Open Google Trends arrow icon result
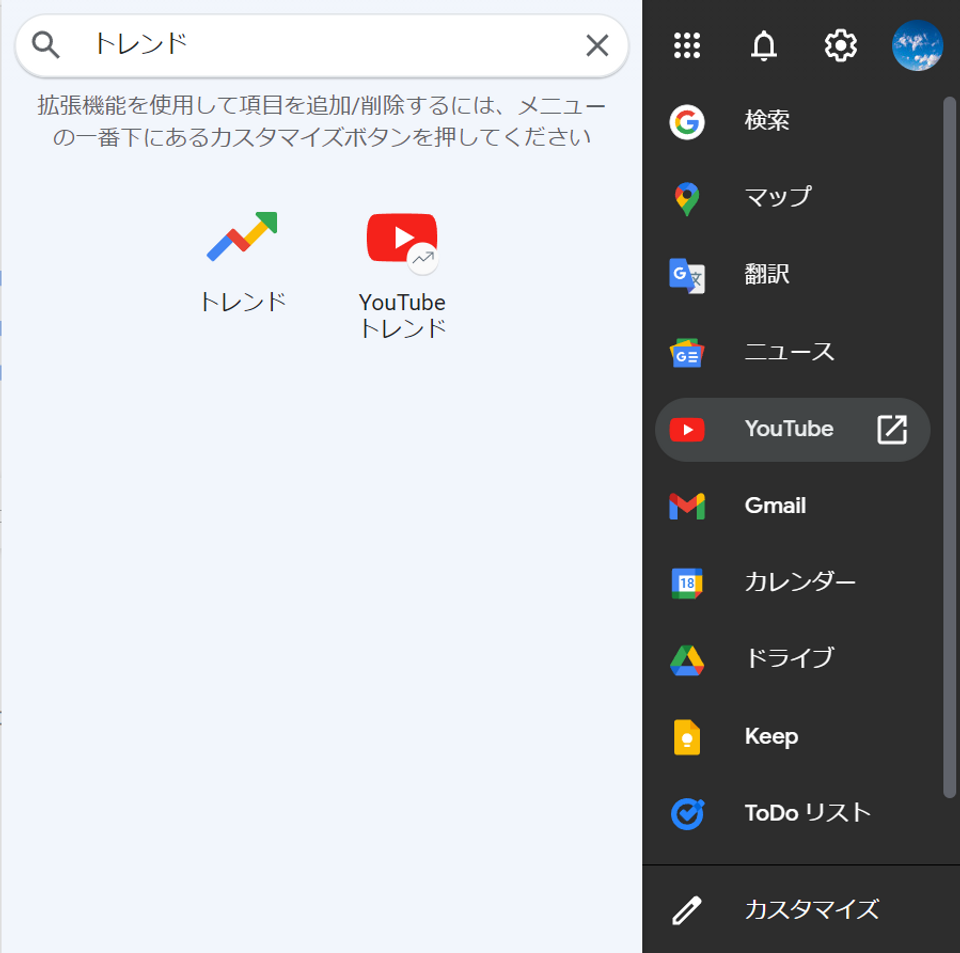This screenshot has height=953, width=960. 242,237
